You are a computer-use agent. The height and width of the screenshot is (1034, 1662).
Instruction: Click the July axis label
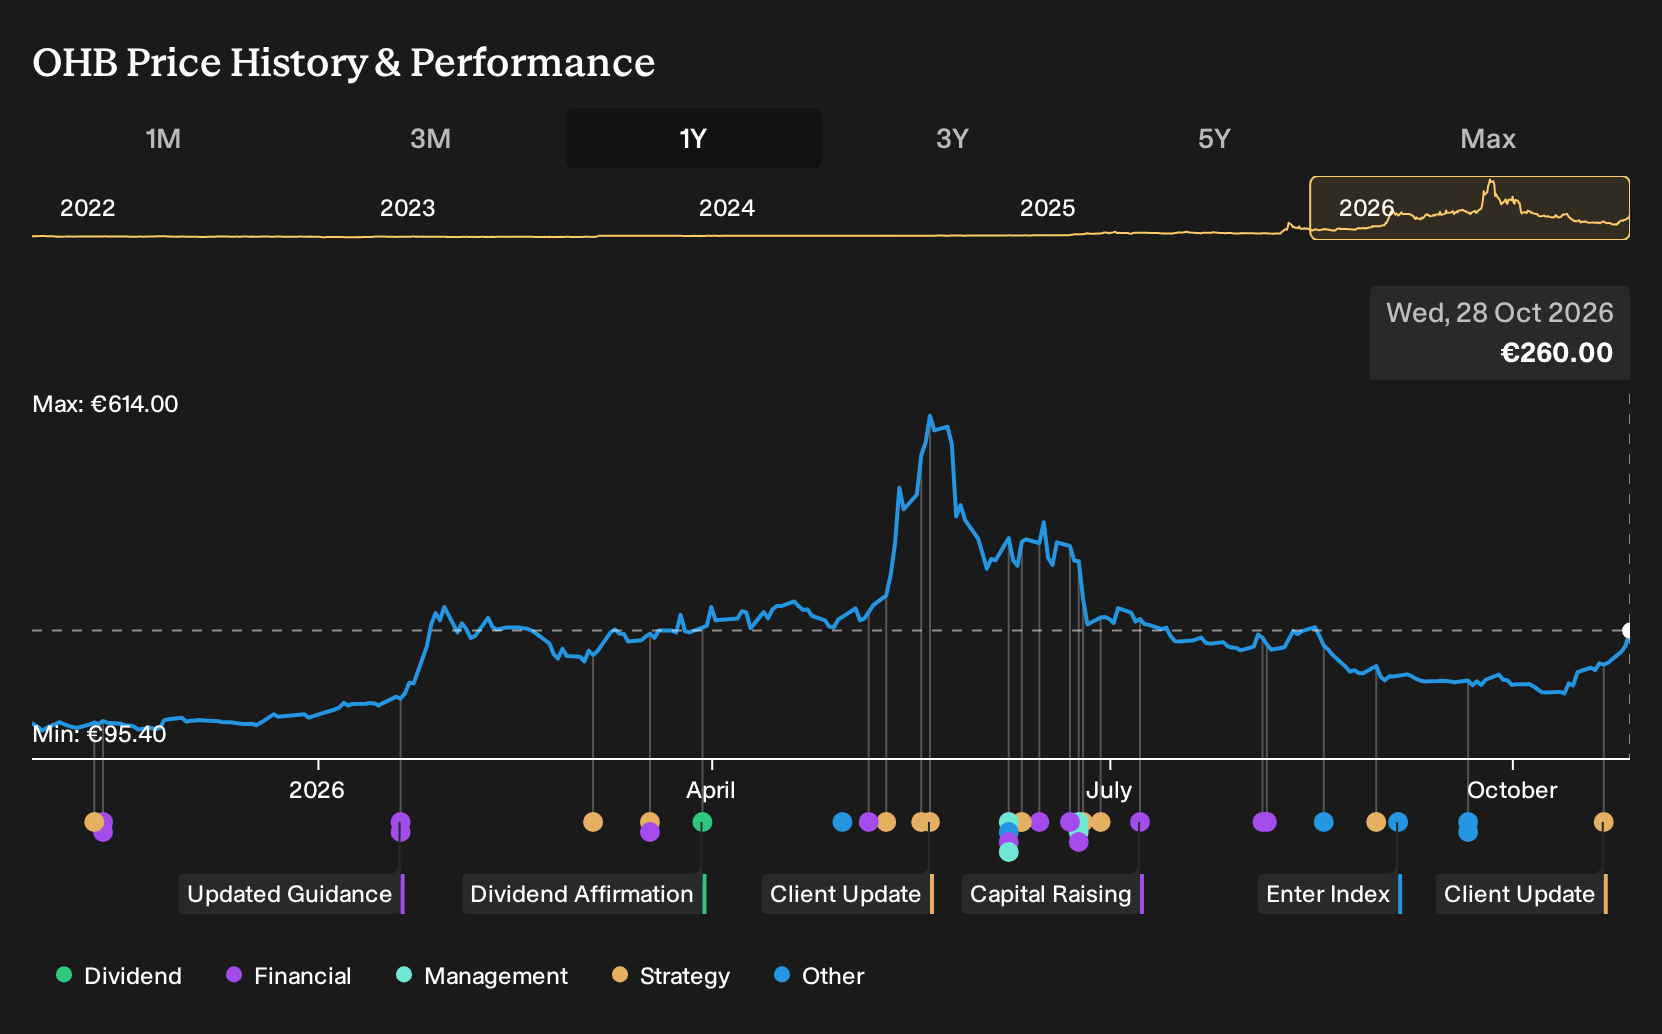pos(1109,790)
